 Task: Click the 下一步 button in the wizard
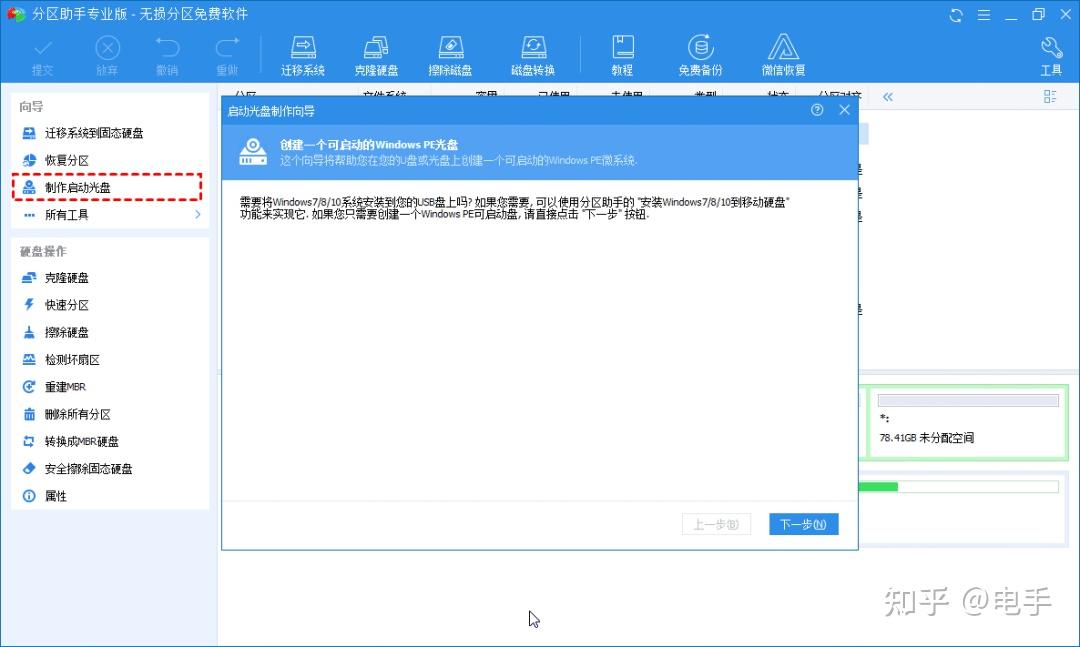coord(803,523)
